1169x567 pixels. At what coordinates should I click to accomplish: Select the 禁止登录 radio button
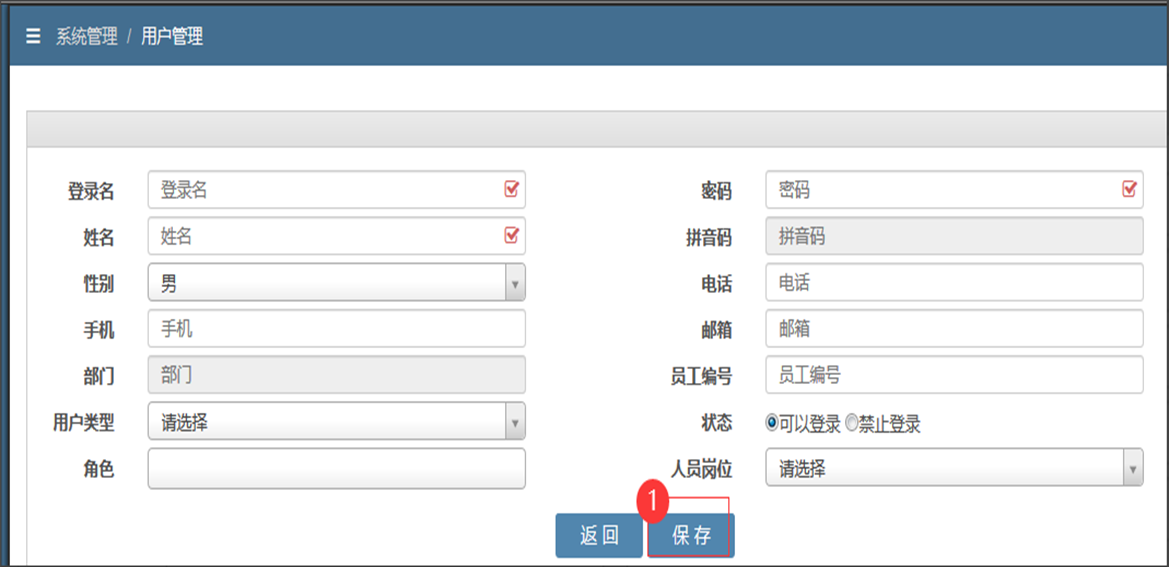(x=851, y=423)
